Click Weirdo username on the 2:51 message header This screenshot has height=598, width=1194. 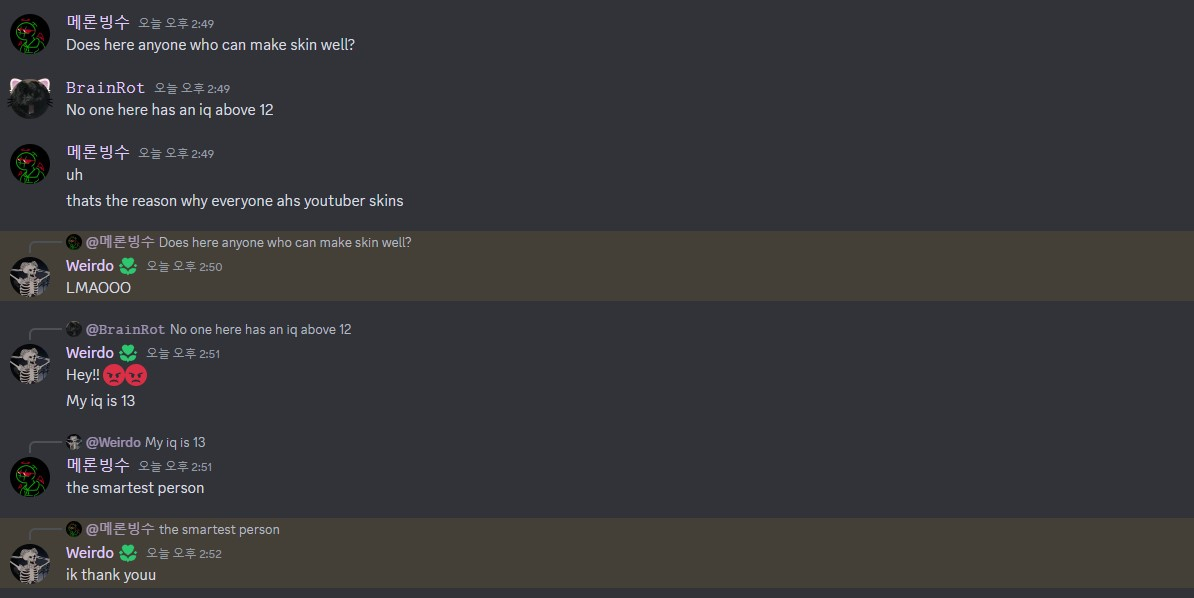[89, 353]
